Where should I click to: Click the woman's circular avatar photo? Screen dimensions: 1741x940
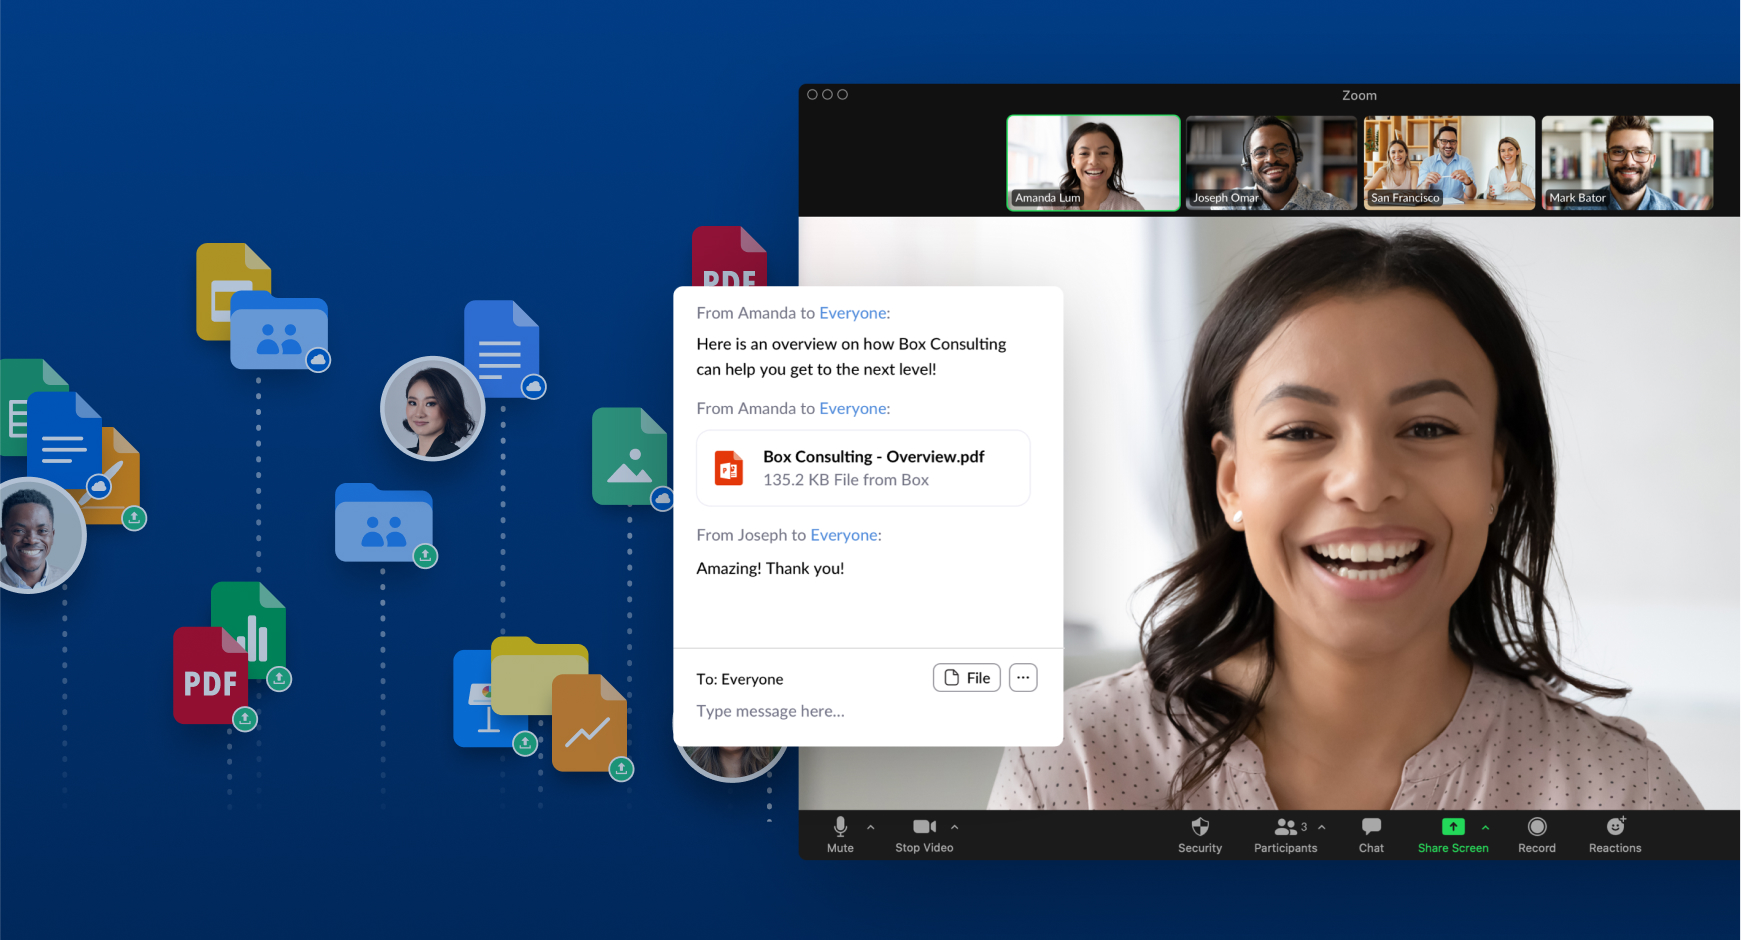(433, 409)
